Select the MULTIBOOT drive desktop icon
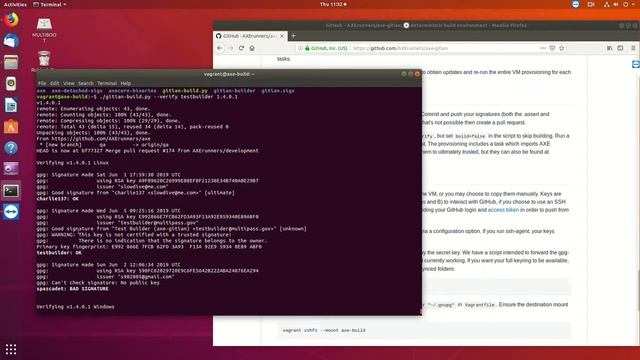Viewport: 640px width, 360px height. click(x=44, y=30)
